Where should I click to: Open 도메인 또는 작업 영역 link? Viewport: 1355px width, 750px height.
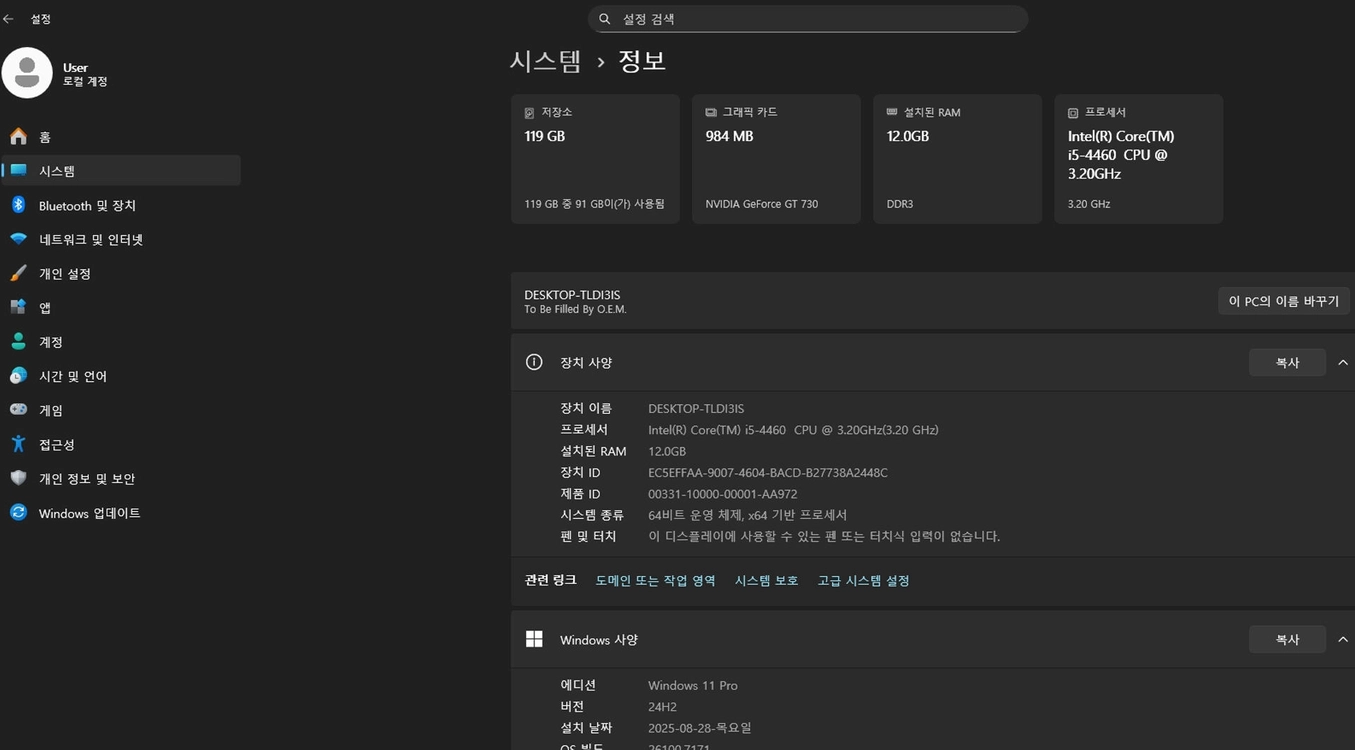click(655, 580)
